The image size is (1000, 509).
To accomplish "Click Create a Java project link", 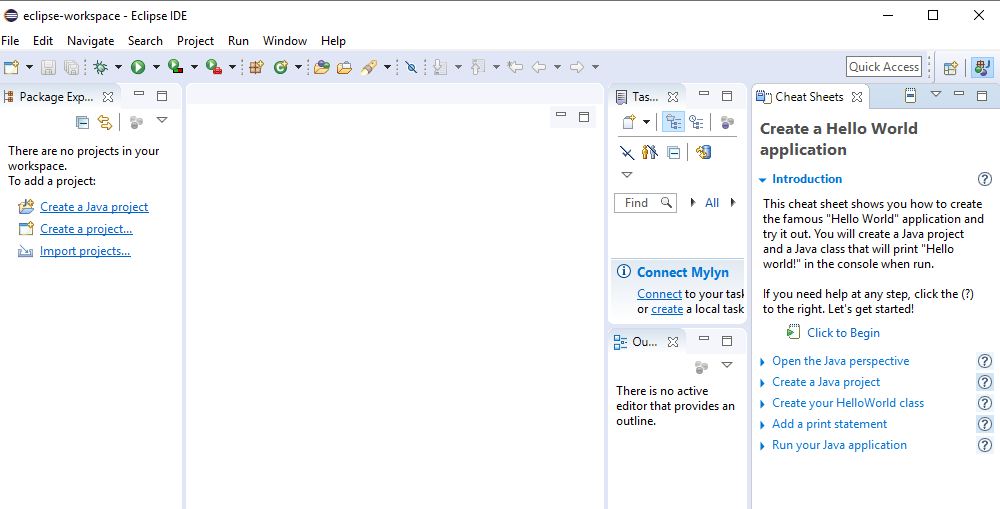I will [x=94, y=207].
